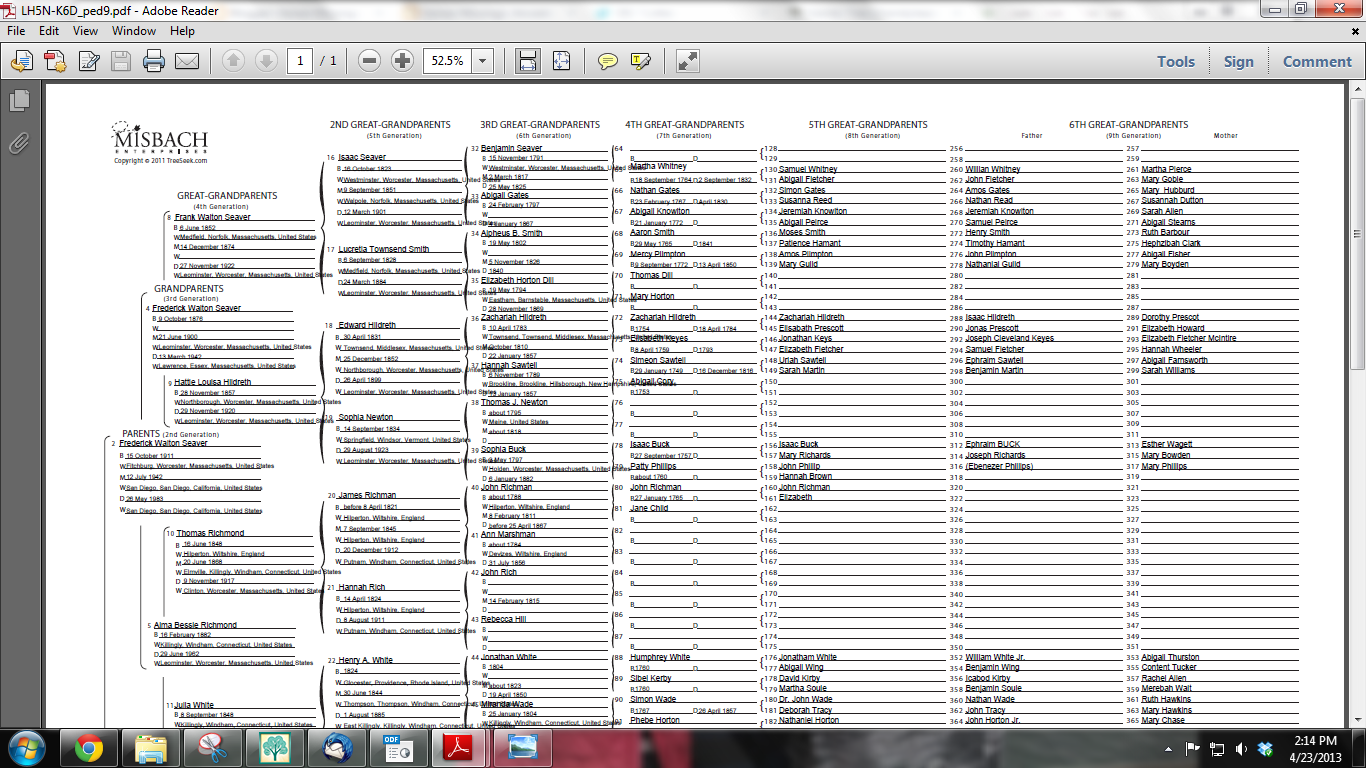Open the Tools pane
Screen dimensions: 1366x768
(1176, 61)
